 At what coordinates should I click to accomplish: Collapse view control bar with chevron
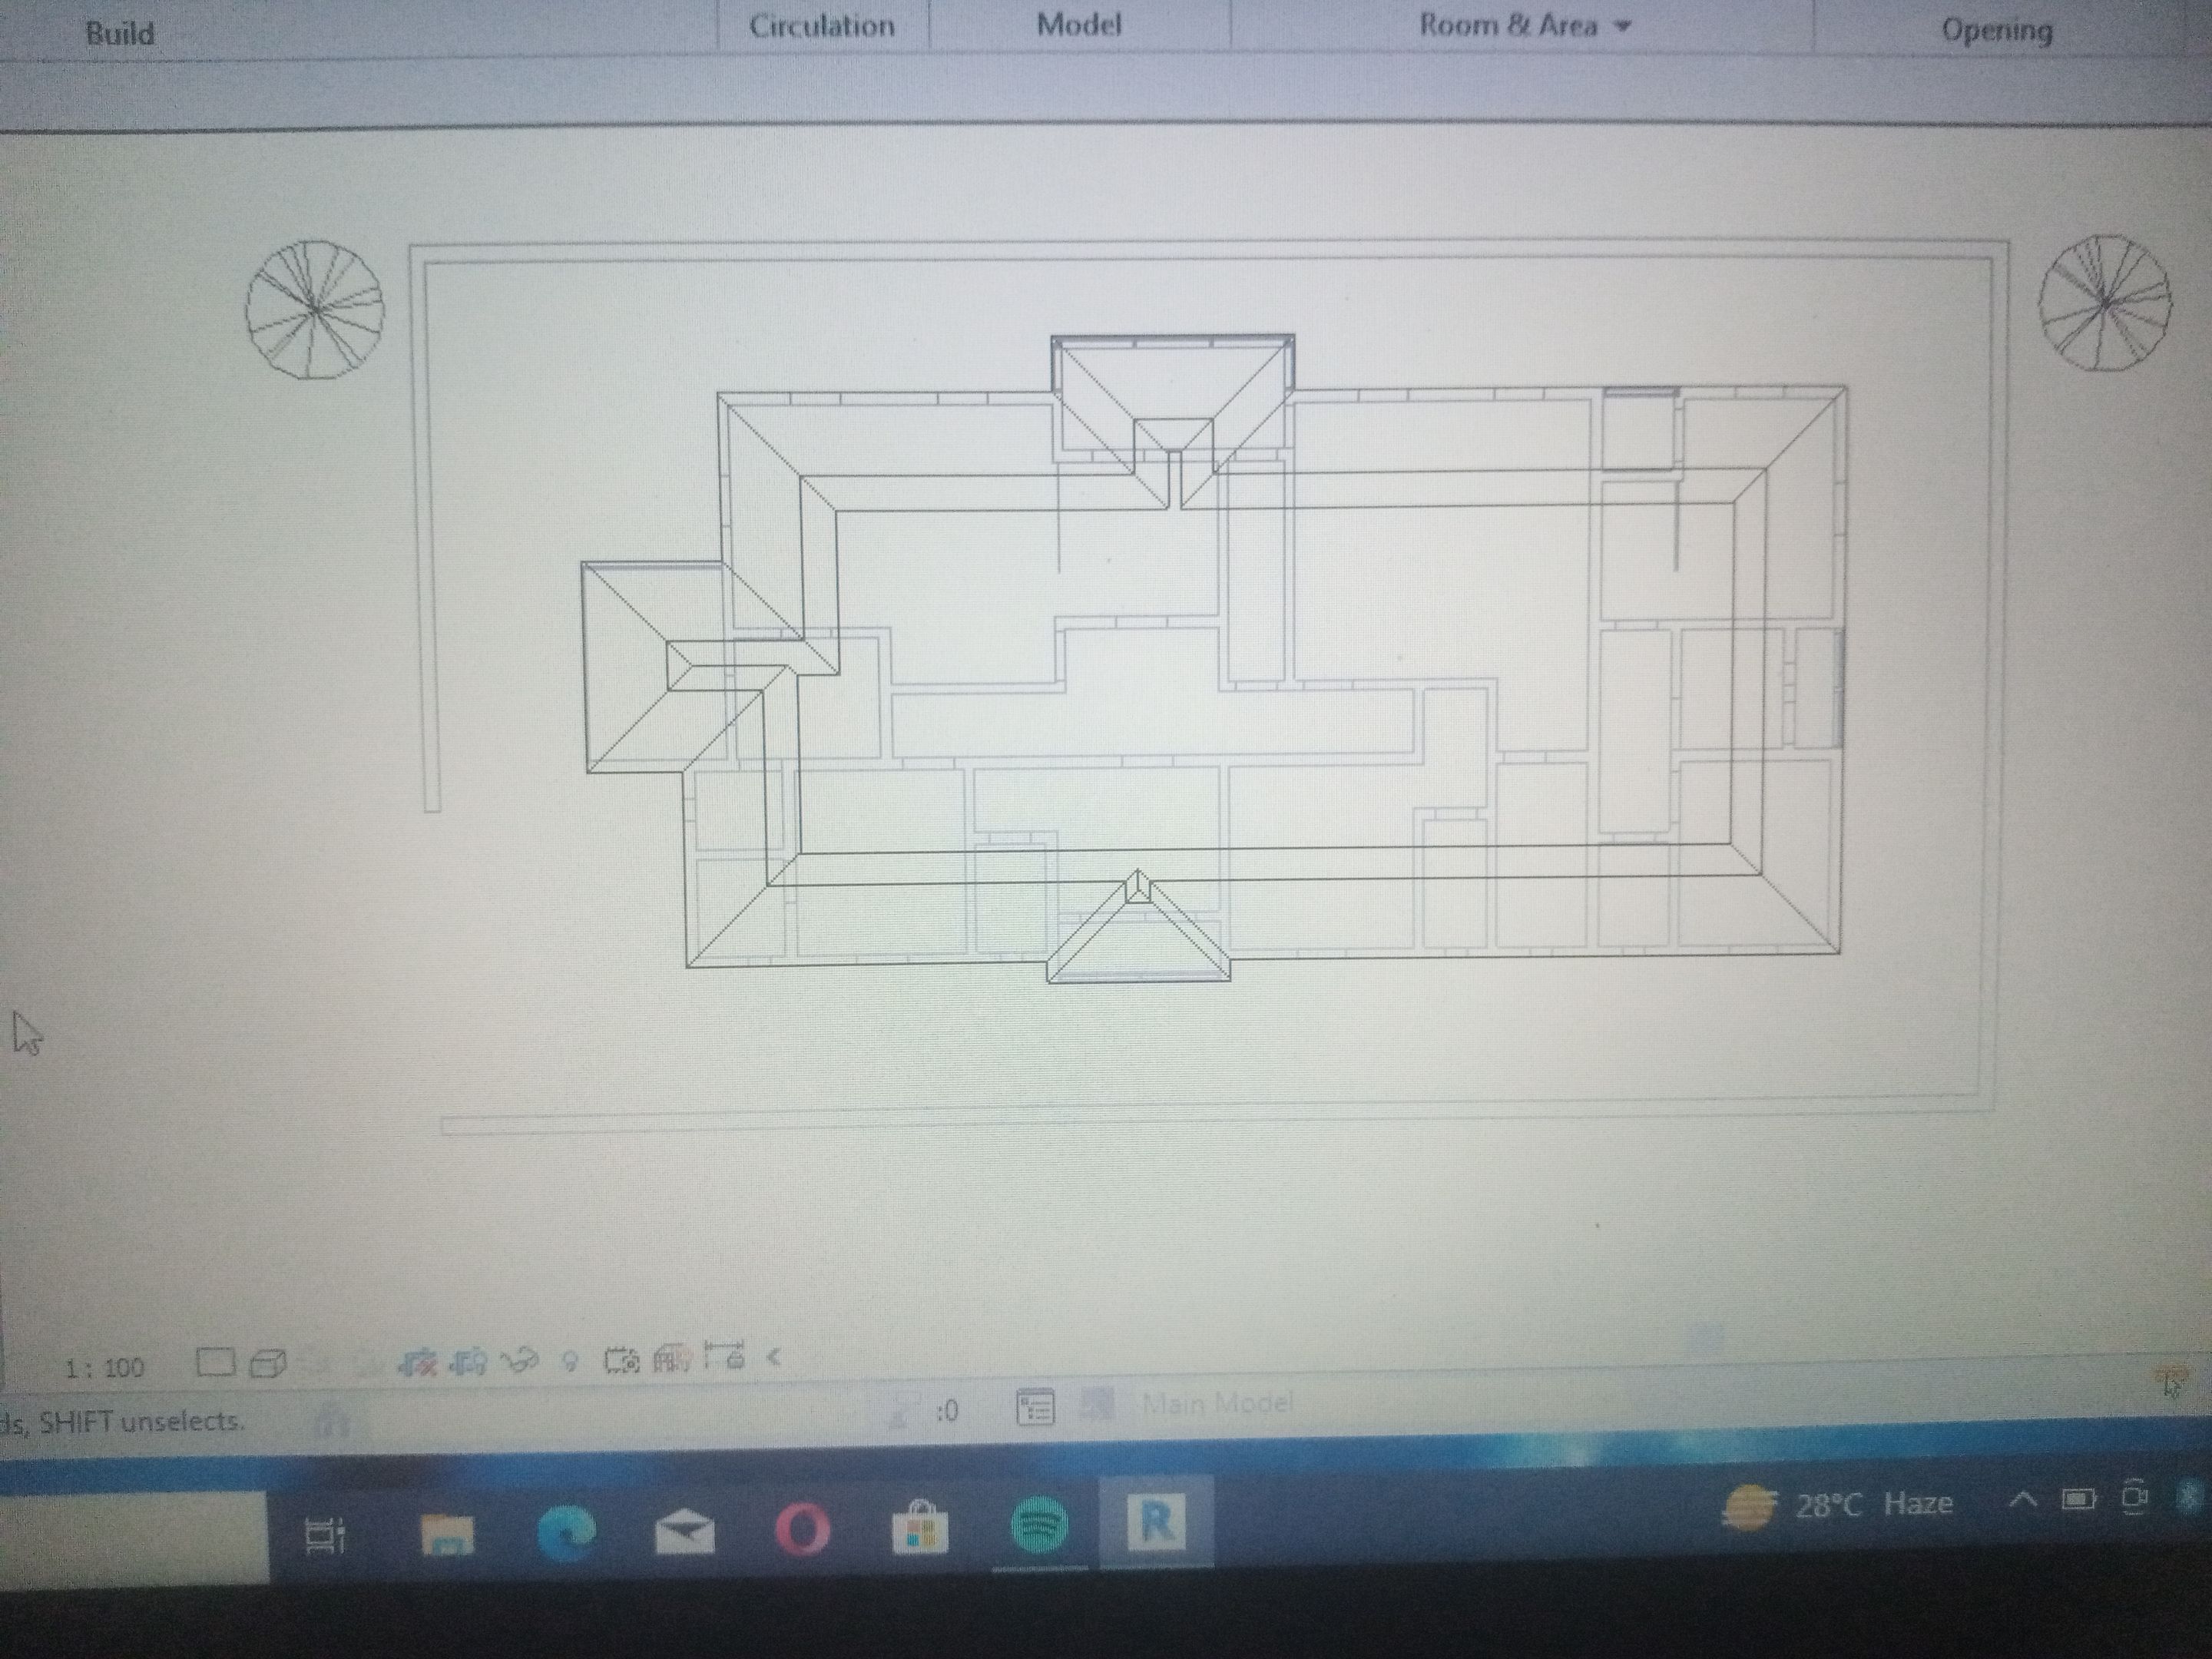773,1357
